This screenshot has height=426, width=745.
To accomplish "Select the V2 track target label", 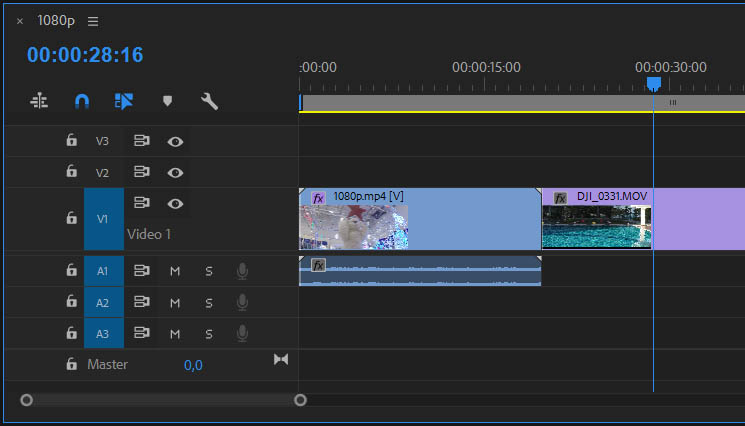I will pos(102,172).
